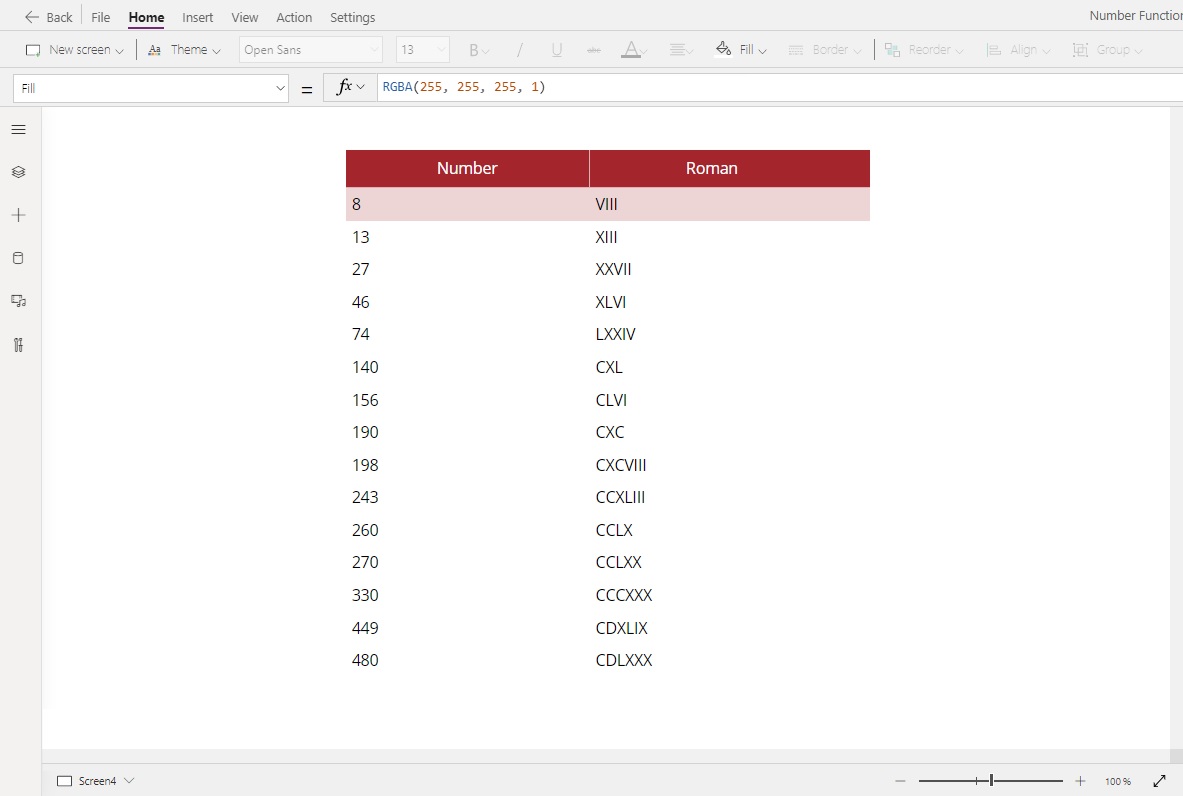Screen dimensions: 1183x796
Task: Click the Roman column header
Action: 730,168
